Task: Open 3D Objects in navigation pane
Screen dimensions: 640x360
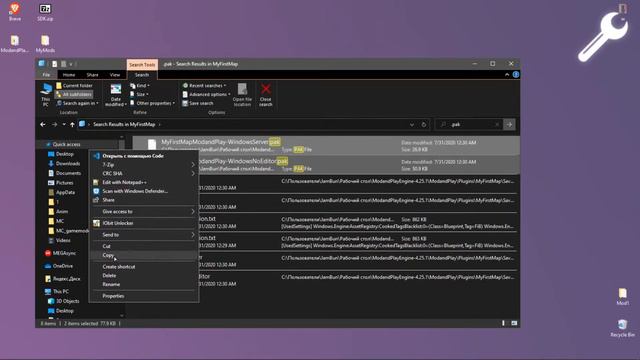Action: (64, 301)
